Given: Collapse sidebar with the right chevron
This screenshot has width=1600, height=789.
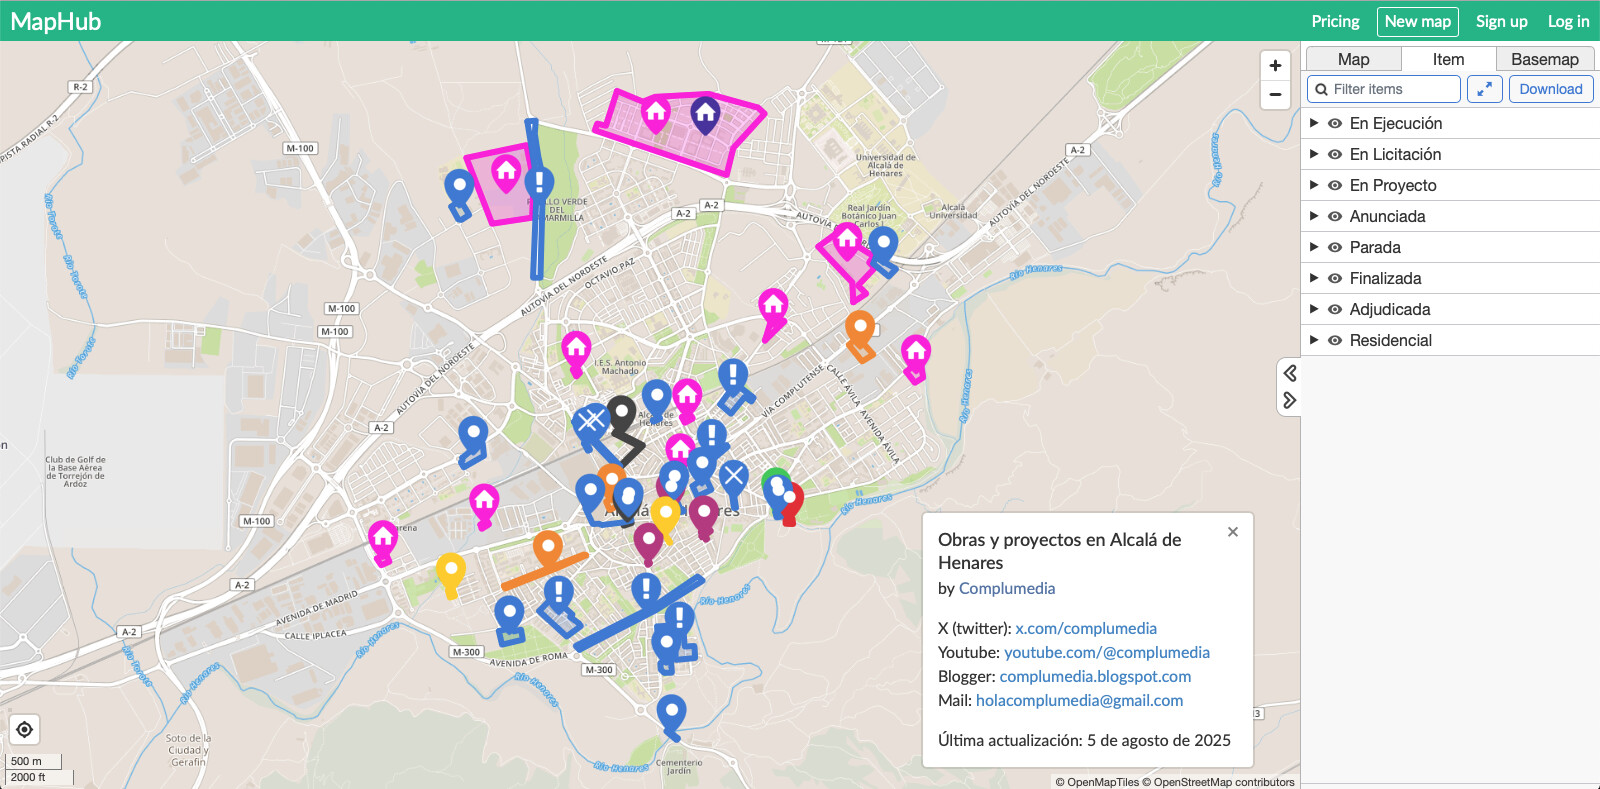Looking at the screenshot, I should pyautogui.click(x=1290, y=400).
